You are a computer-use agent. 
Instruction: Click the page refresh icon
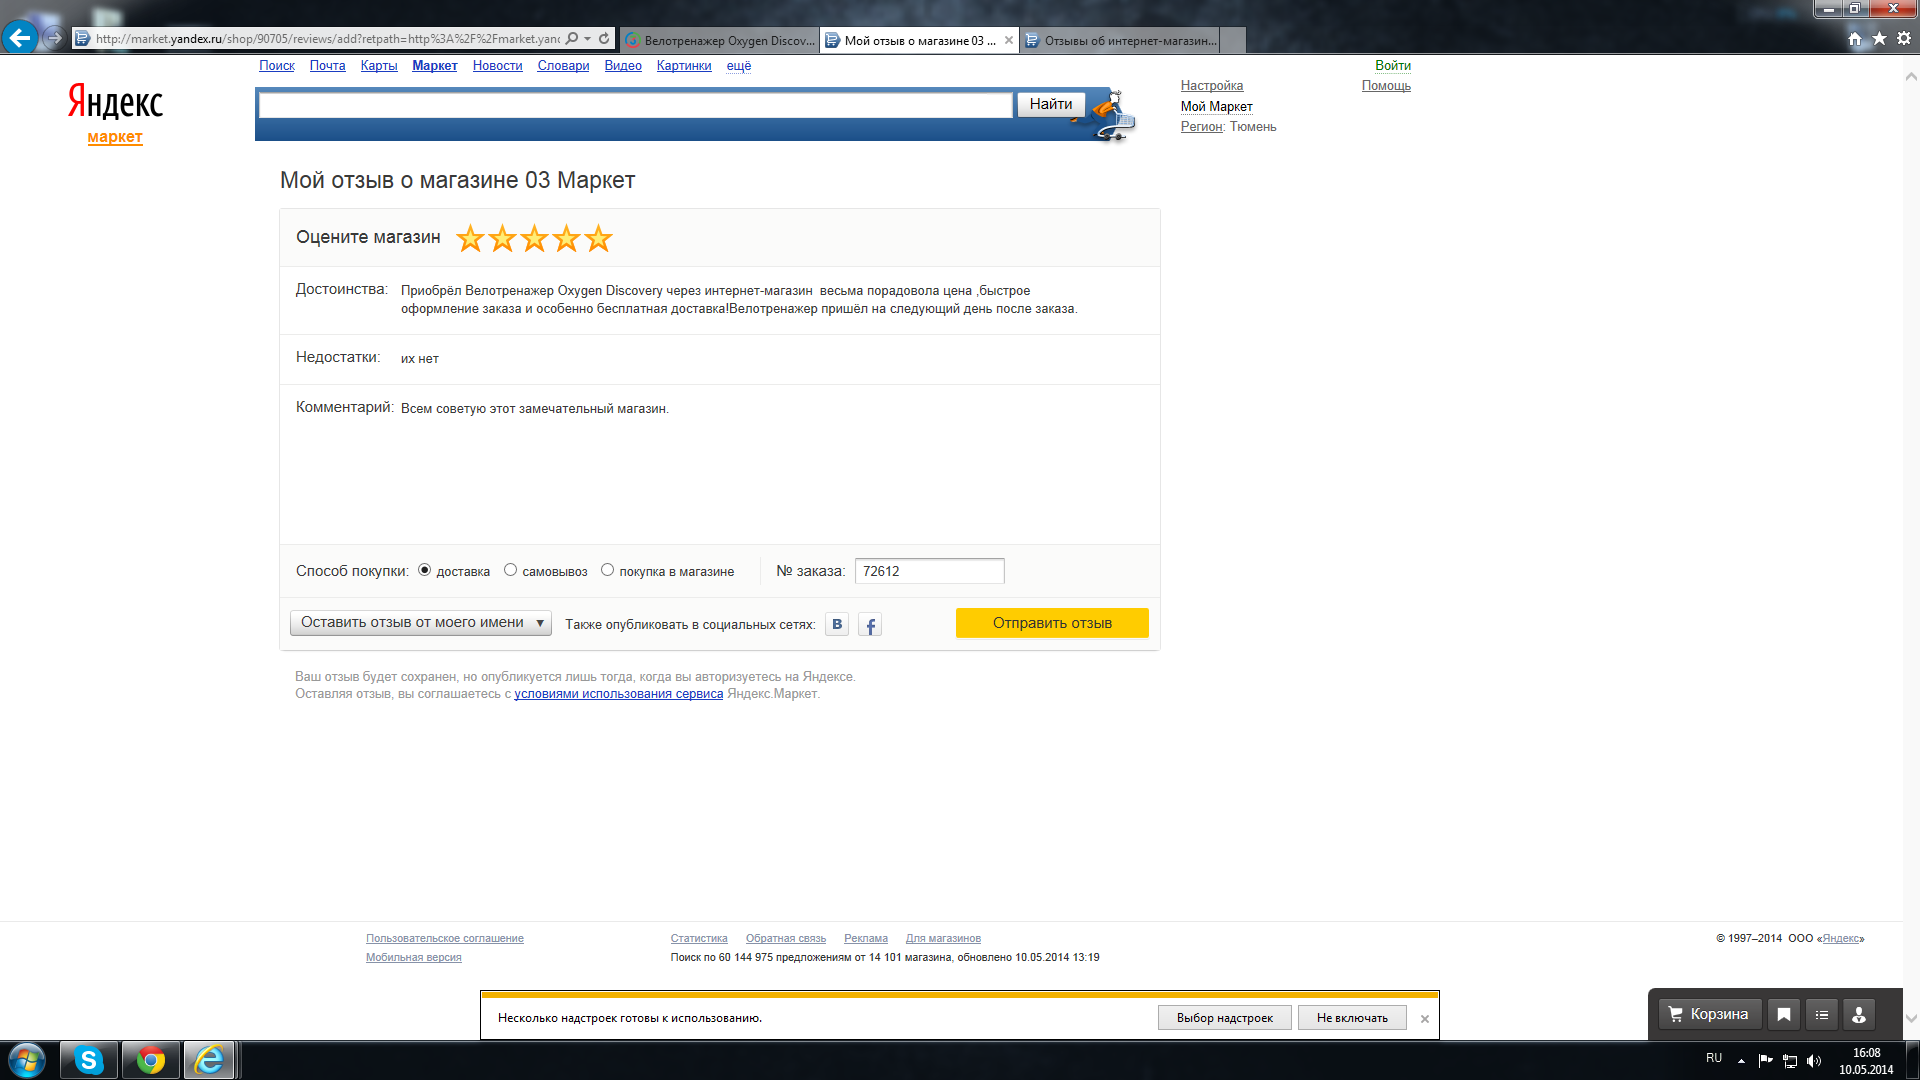click(x=604, y=39)
